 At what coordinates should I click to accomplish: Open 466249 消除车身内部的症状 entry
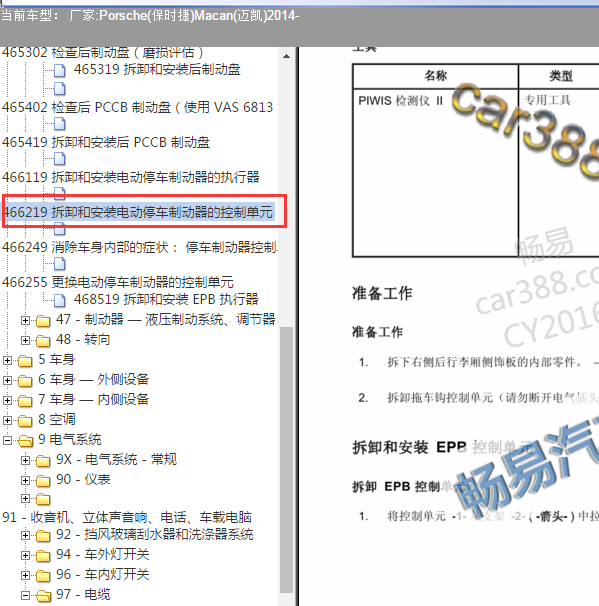[140, 247]
